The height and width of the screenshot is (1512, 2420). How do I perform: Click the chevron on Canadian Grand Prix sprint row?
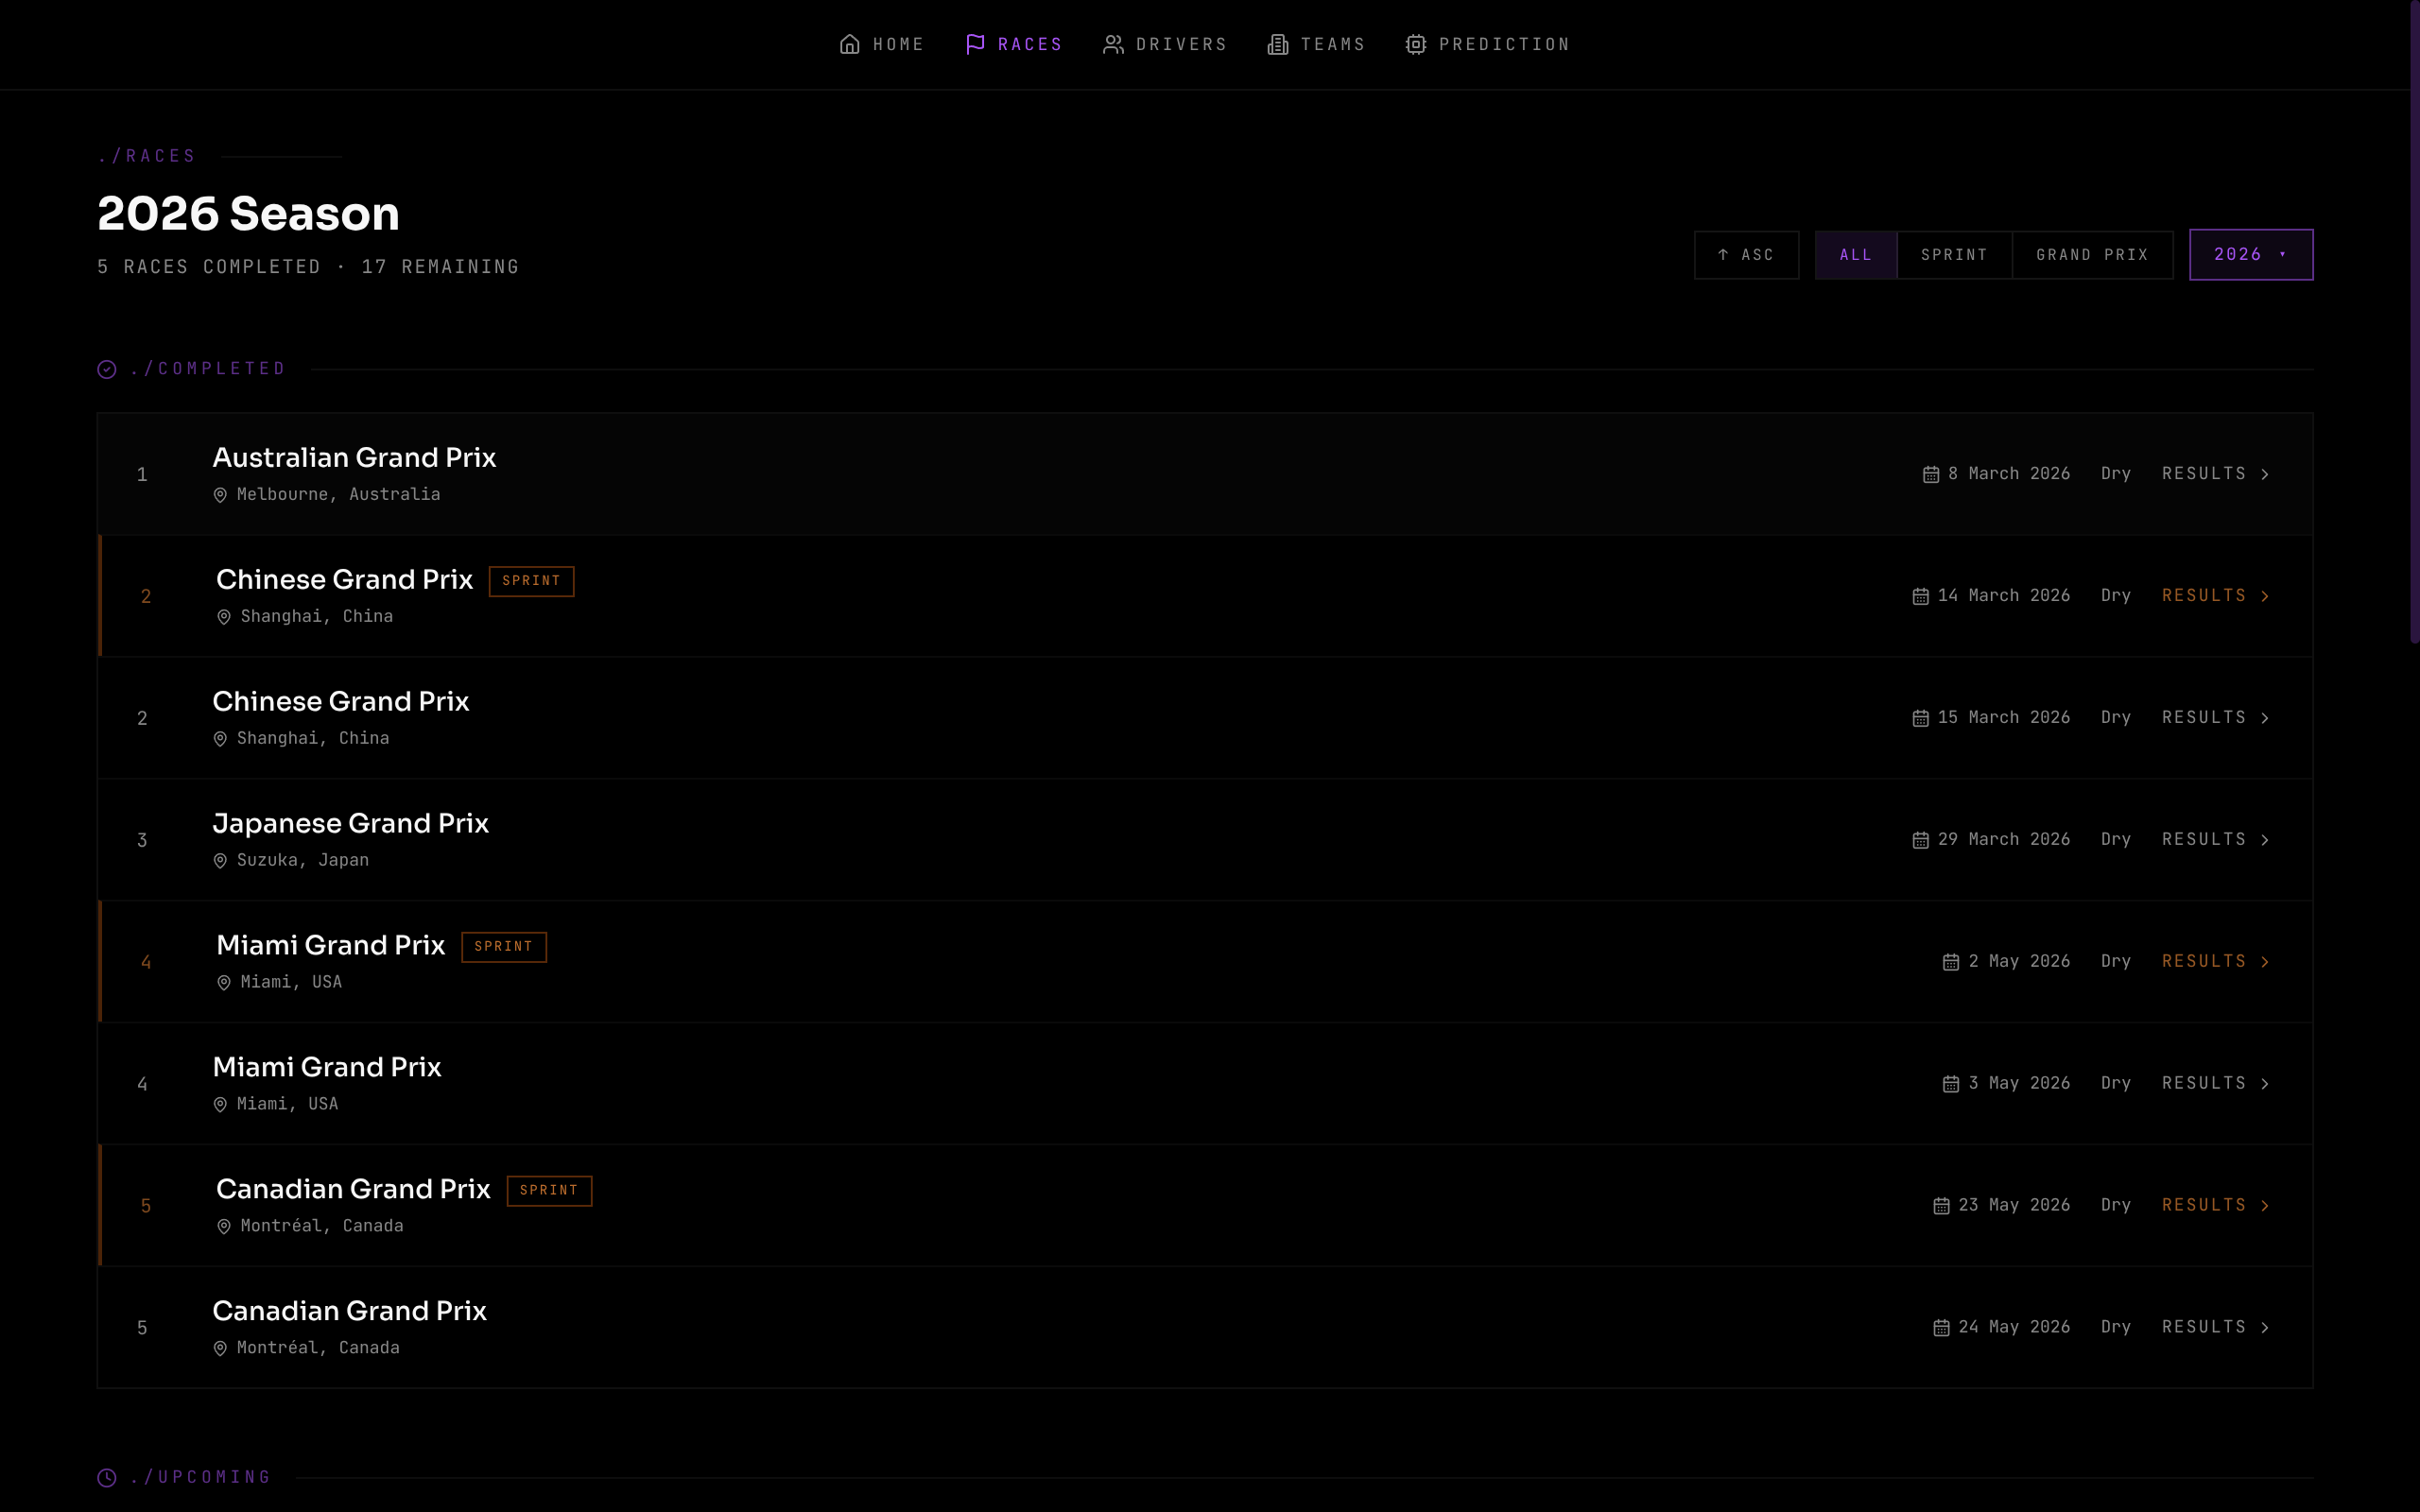[x=2265, y=1206]
